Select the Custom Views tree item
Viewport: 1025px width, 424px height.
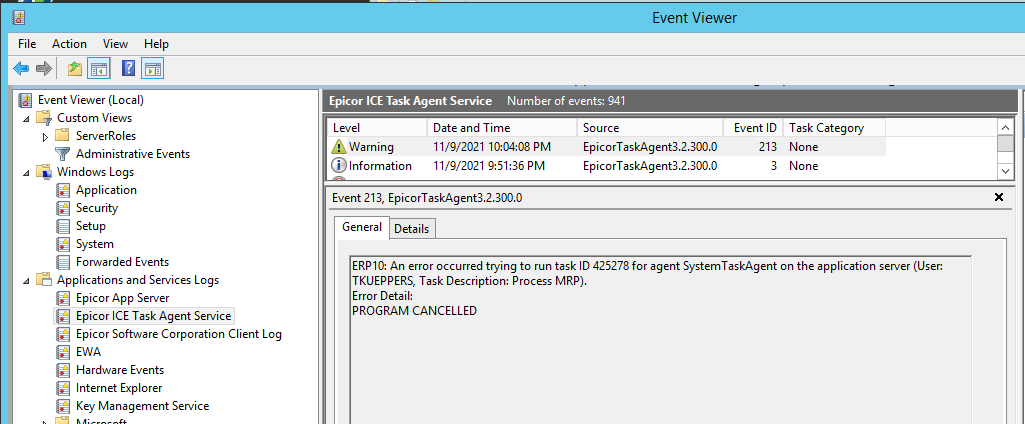[94, 118]
